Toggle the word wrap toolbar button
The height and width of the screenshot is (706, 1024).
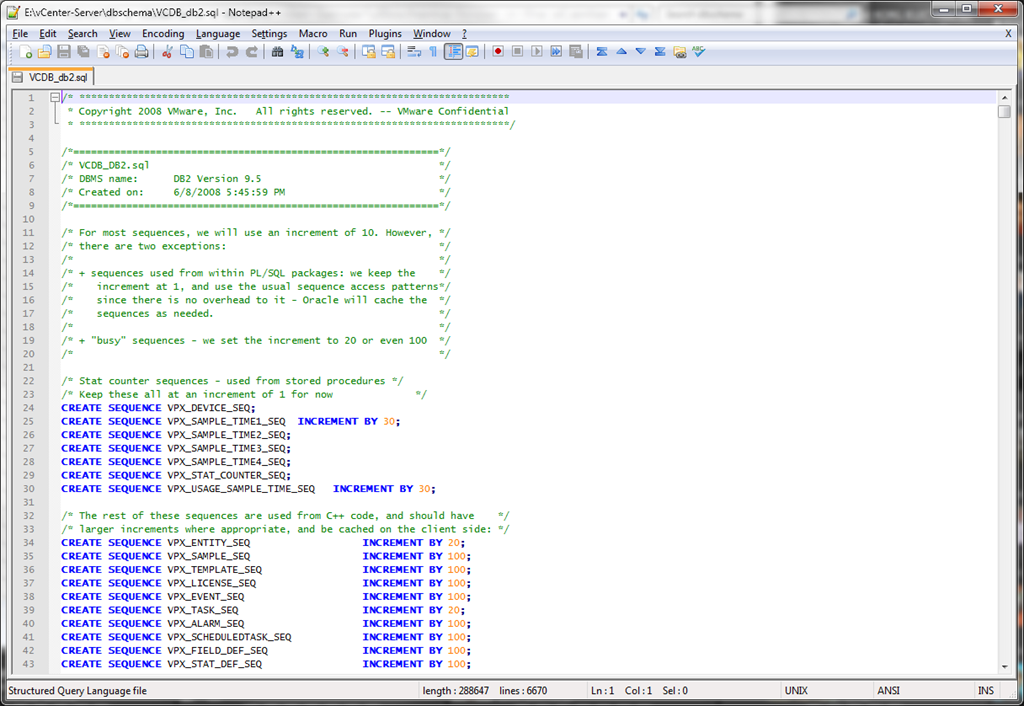414,52
